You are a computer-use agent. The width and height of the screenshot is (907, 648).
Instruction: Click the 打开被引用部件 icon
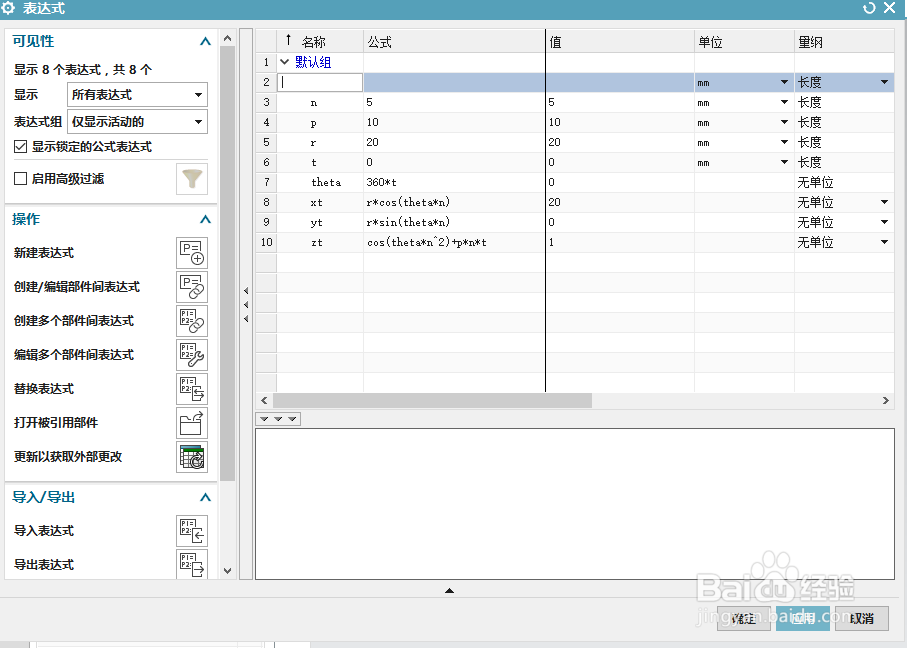(x=191, y=423)
